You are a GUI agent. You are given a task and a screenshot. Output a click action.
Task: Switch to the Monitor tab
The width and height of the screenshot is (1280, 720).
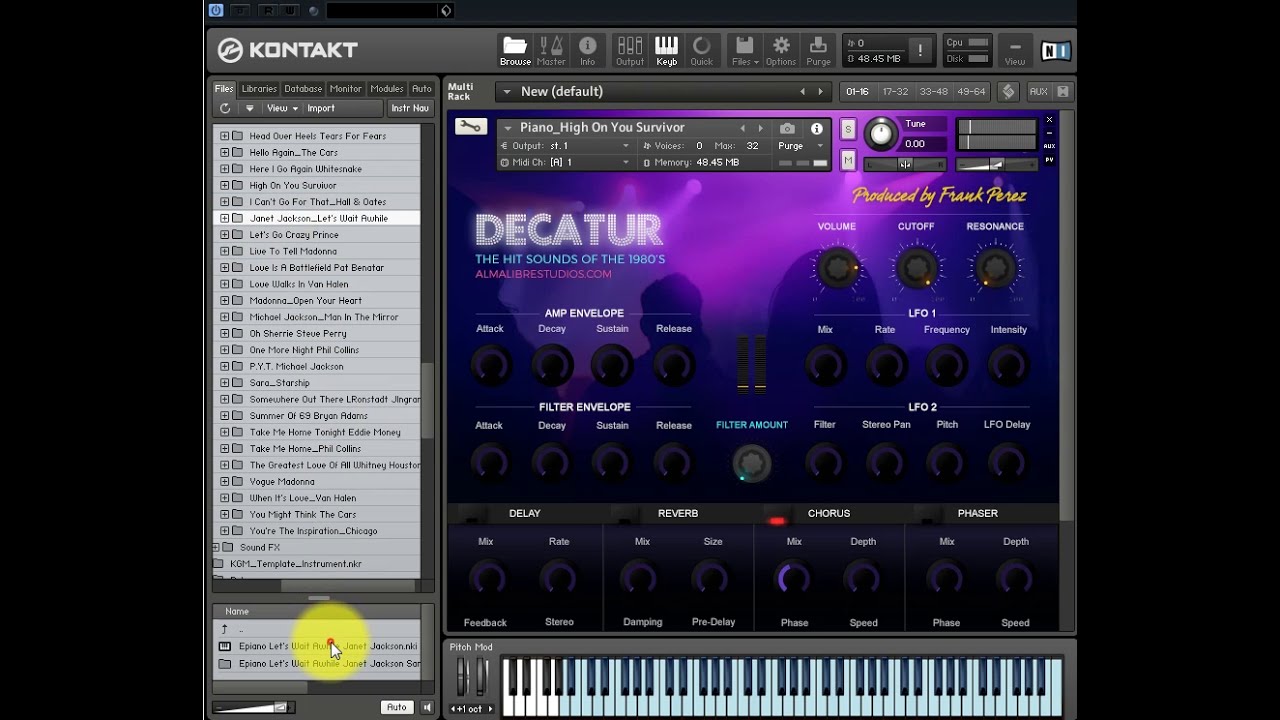pos(346,88)
